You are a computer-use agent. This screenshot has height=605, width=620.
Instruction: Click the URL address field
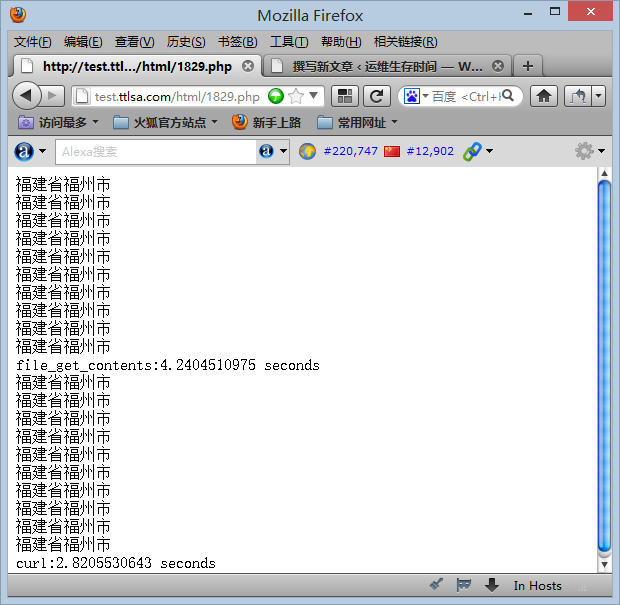[x=177, y=96]
